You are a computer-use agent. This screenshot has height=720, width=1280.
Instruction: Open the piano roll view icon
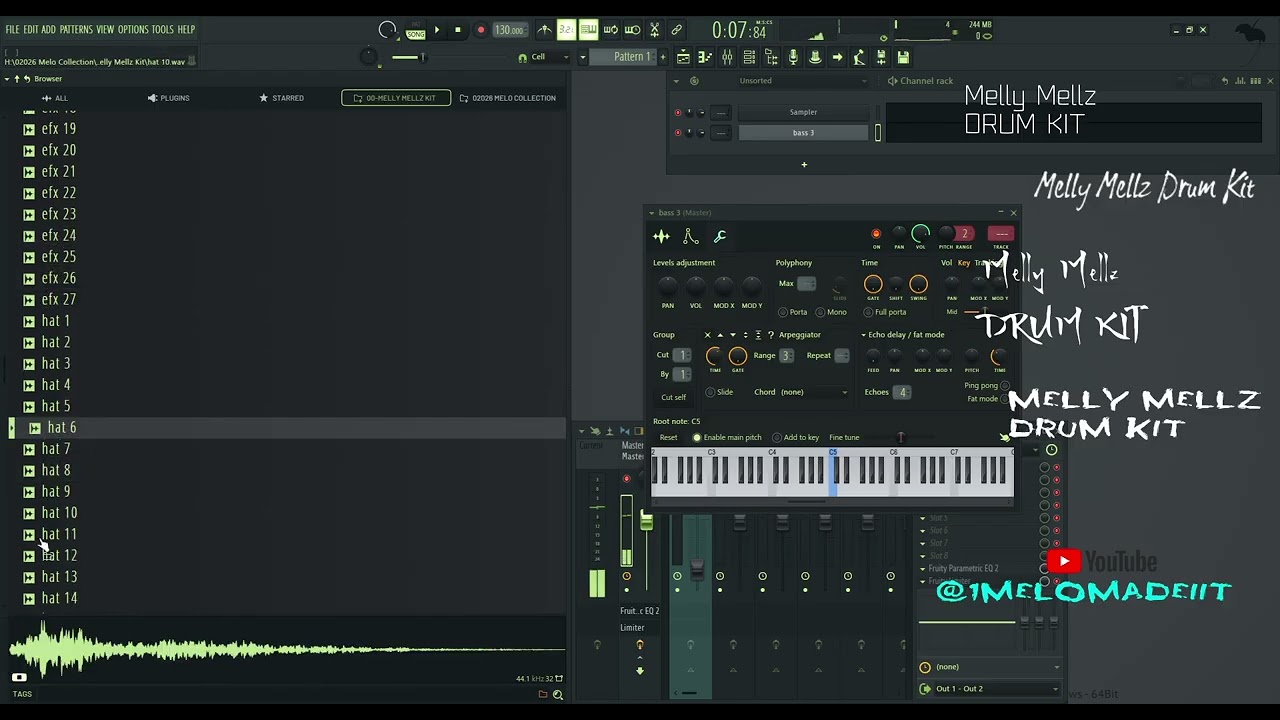(x=705, y=57)
